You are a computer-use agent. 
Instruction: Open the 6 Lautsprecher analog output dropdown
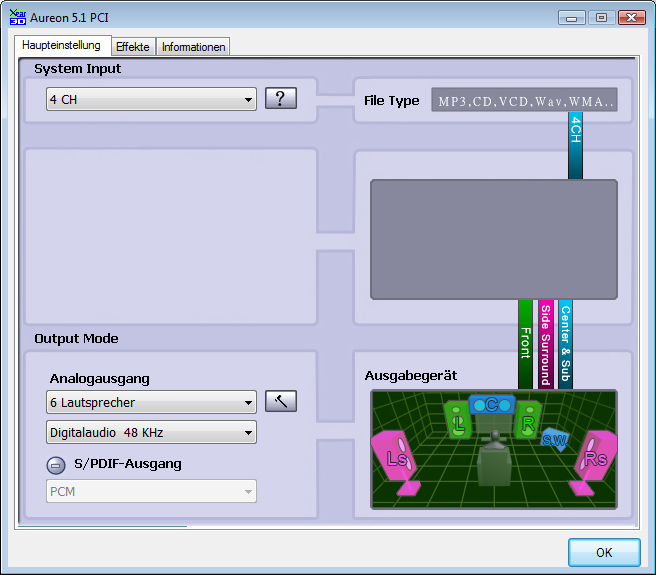click(151, 402)
